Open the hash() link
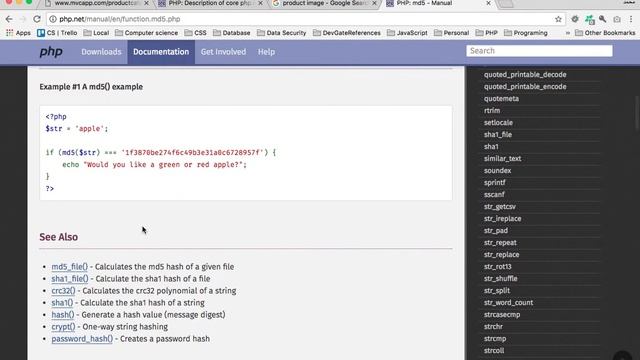640x360 pixels. (x=63, y=315)
